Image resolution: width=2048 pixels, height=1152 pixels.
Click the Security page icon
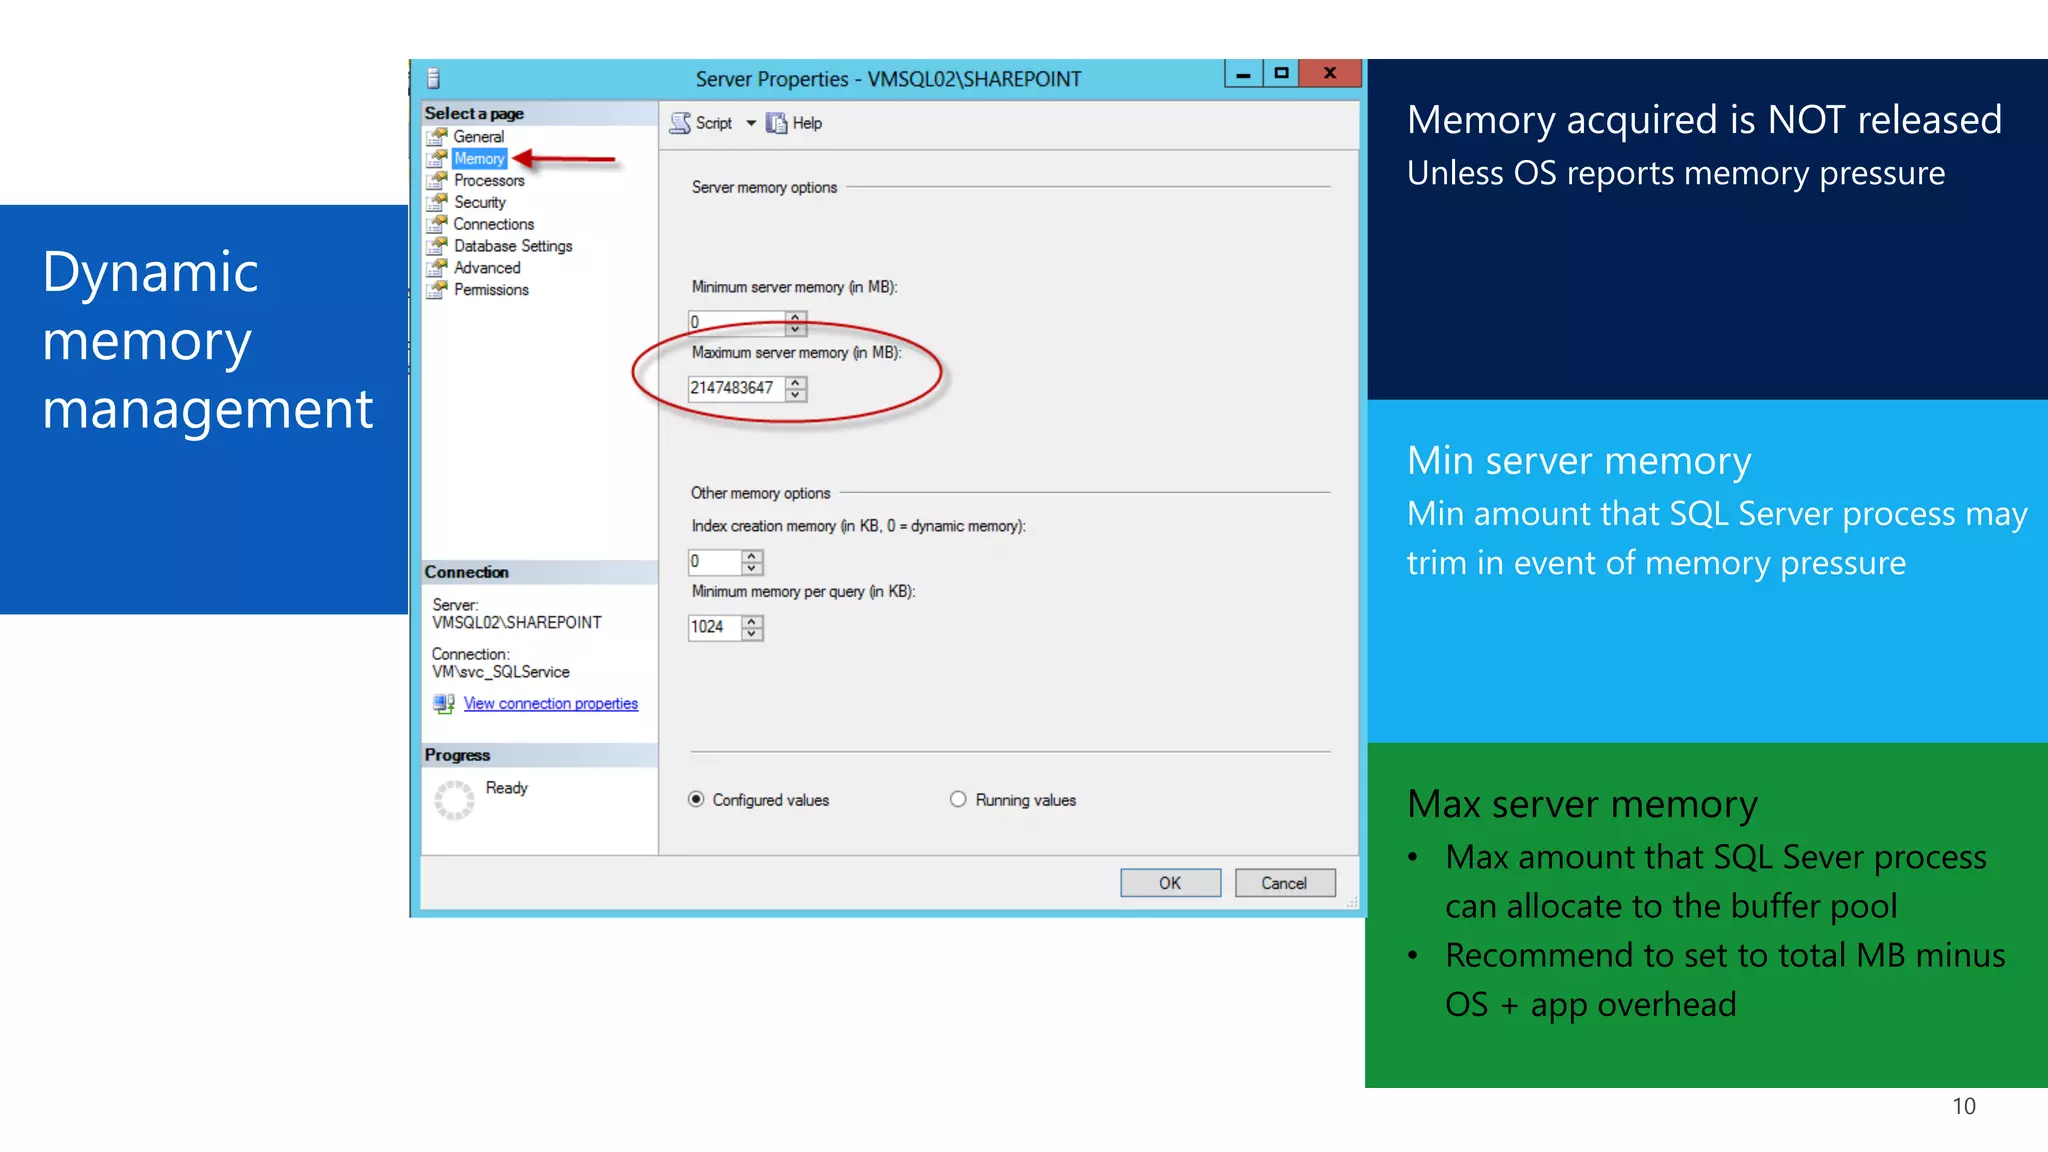[437, 202]
